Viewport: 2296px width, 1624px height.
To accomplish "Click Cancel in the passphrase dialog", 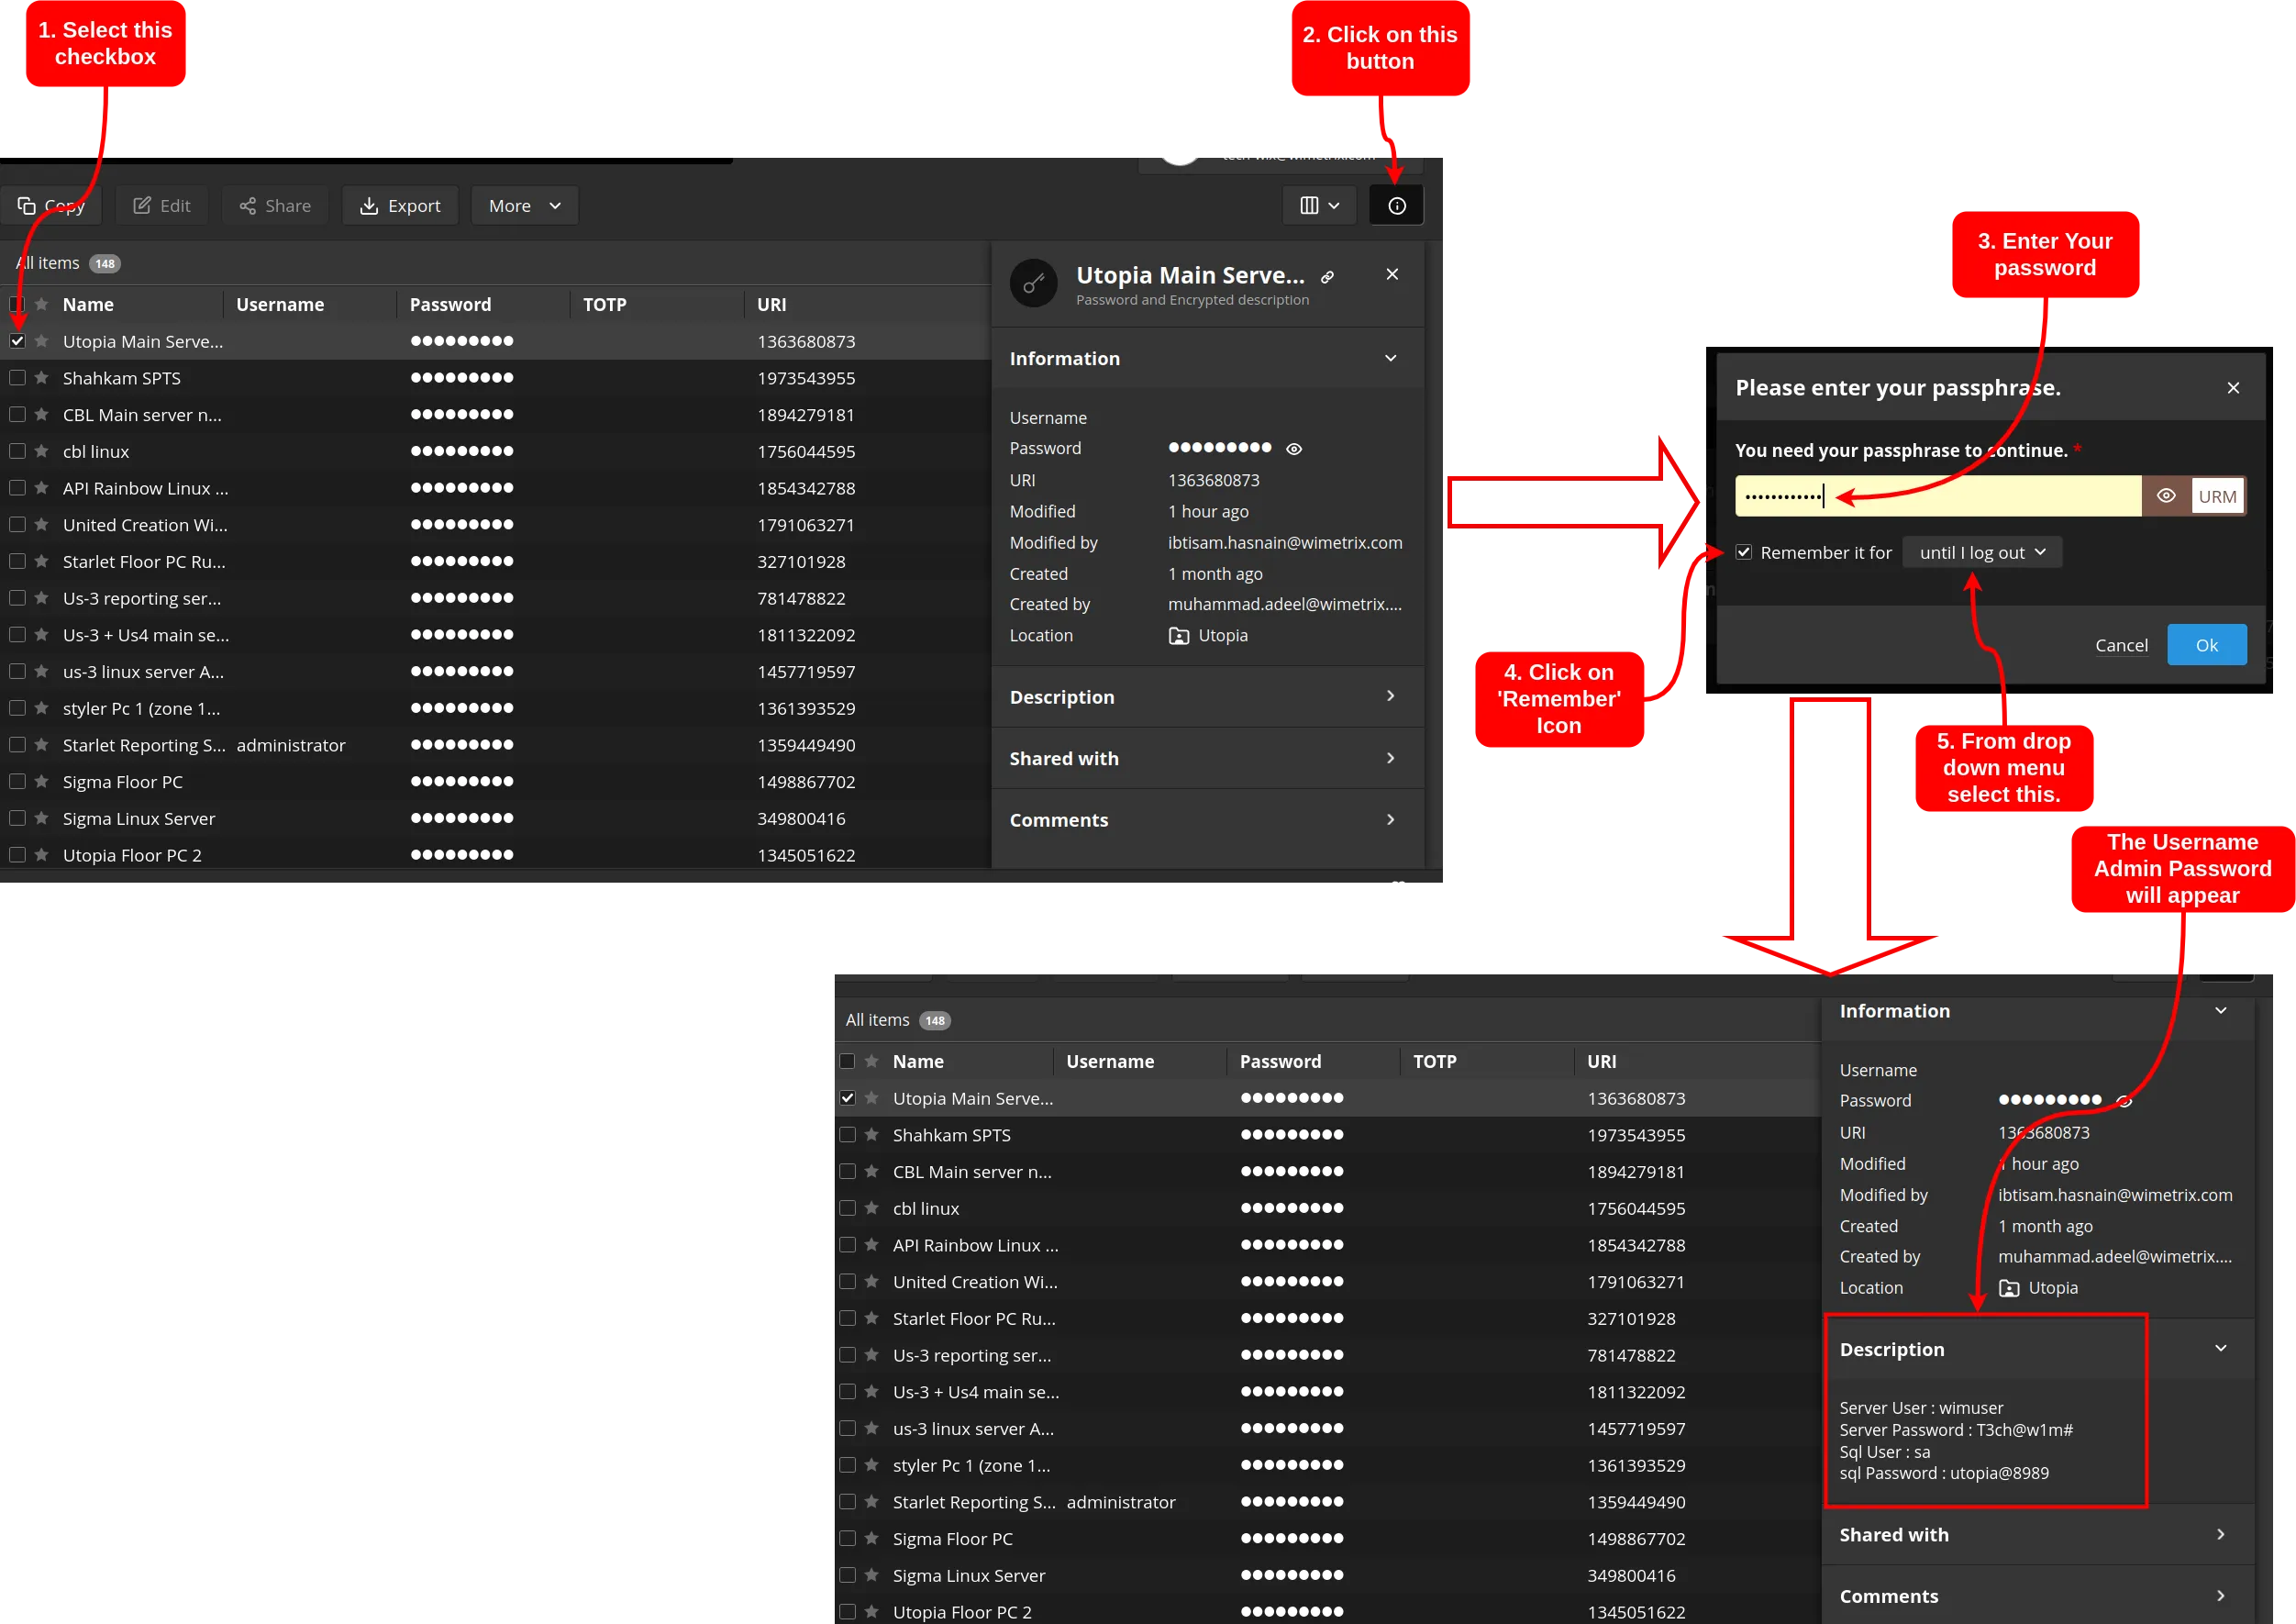I will click(x=2120, y=646).
